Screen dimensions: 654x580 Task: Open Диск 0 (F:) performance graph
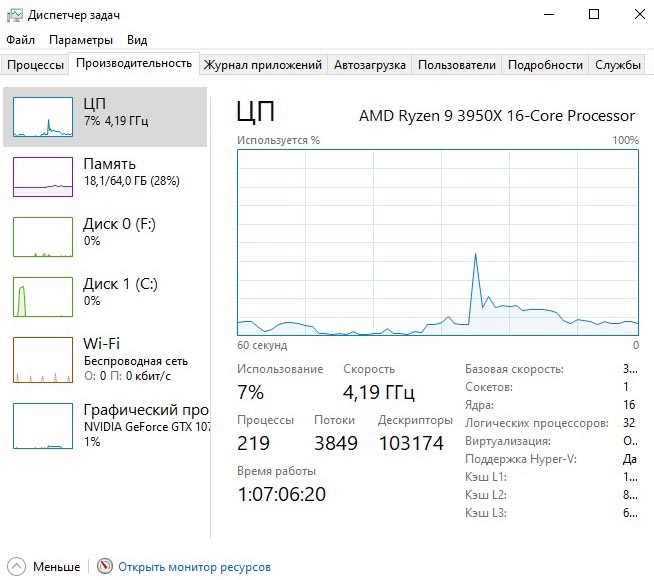[42, 237]
